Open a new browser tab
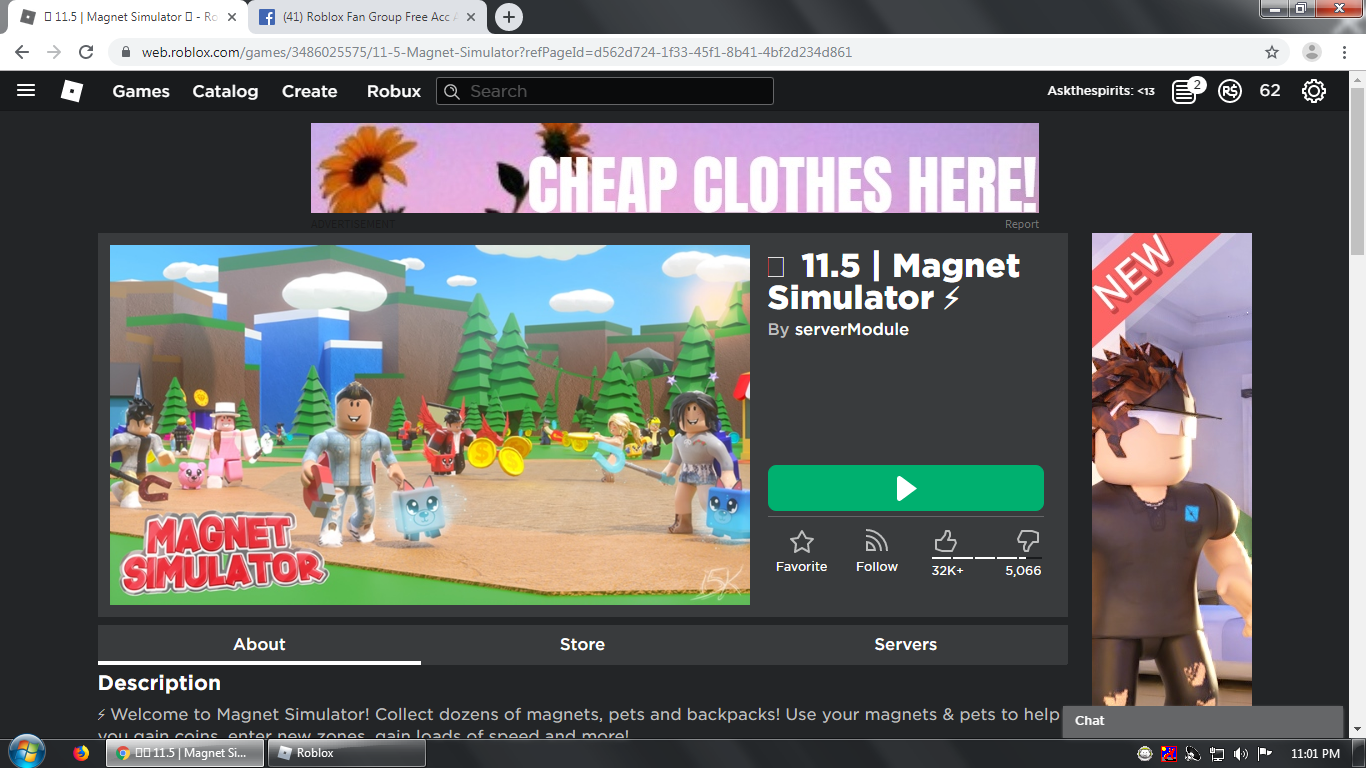1366x768 pixels. [509, 17]
